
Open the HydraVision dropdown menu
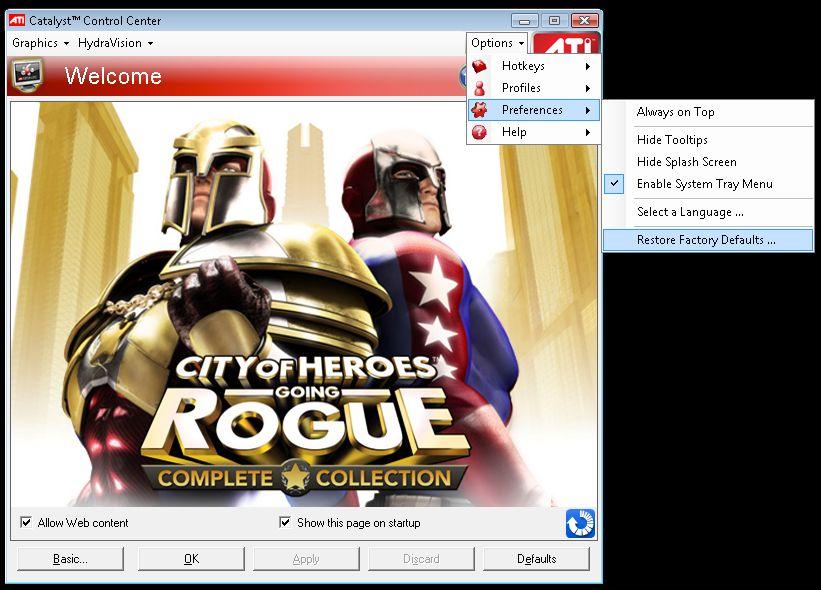[x=115, y=43]
